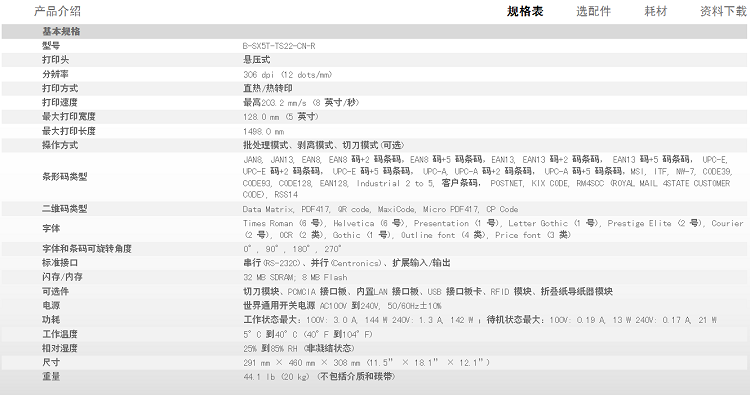Select the 最高203.2 mm/s speed value
Image resolution: width=750 pixels, height=395 pixels.
click(x=301, y=102)
